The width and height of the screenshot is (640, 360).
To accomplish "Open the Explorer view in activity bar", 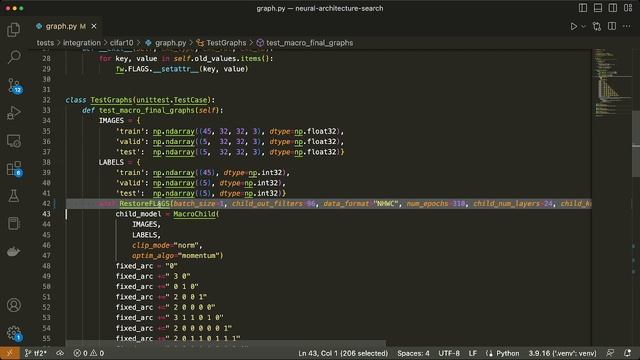I will tap(13, 29).
